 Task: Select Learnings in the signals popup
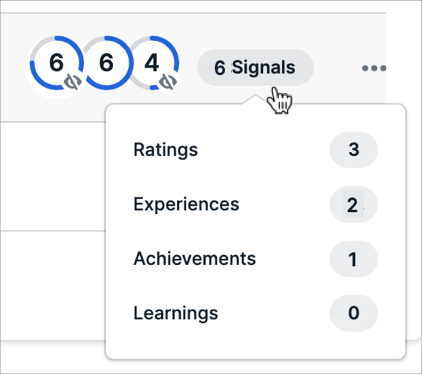pyautogui.click(x=176, y=313)
